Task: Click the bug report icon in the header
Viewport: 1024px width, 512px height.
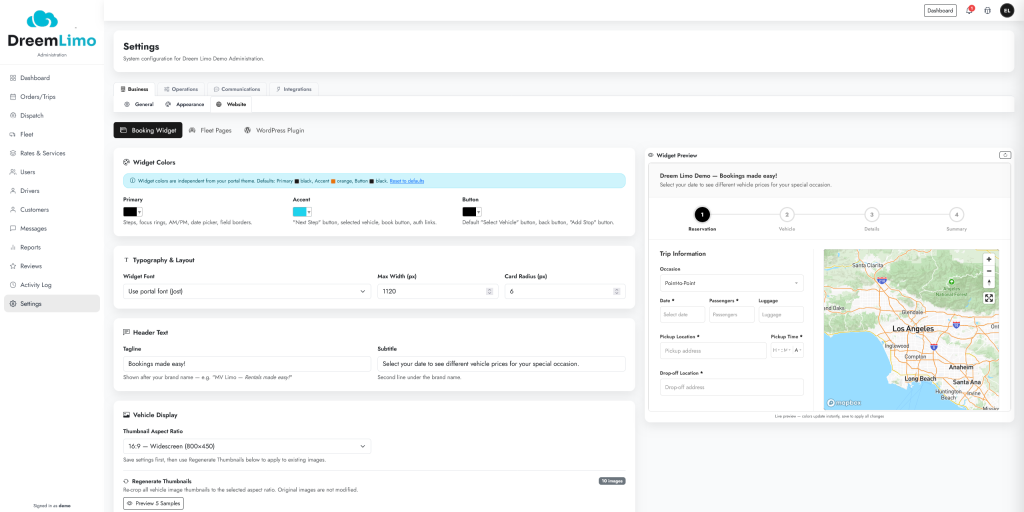Action: tap(987, 10)
